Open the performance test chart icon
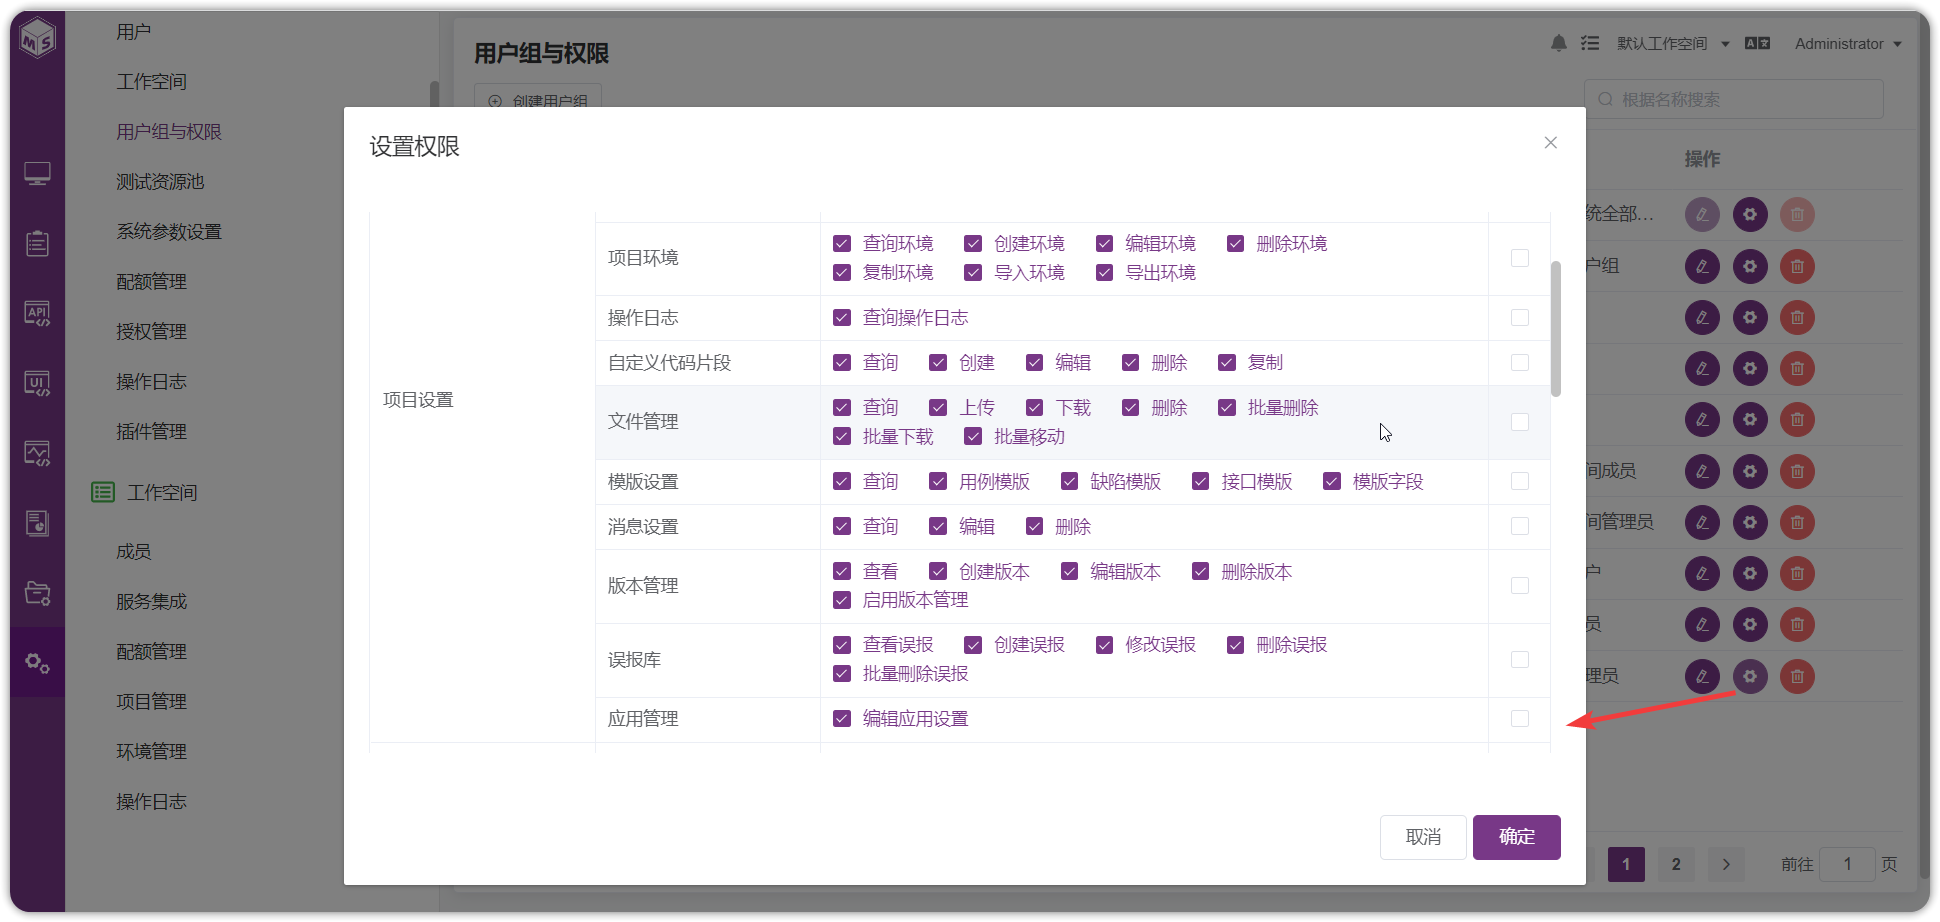This screenshot has width=1940, height=922. (38, 454)
